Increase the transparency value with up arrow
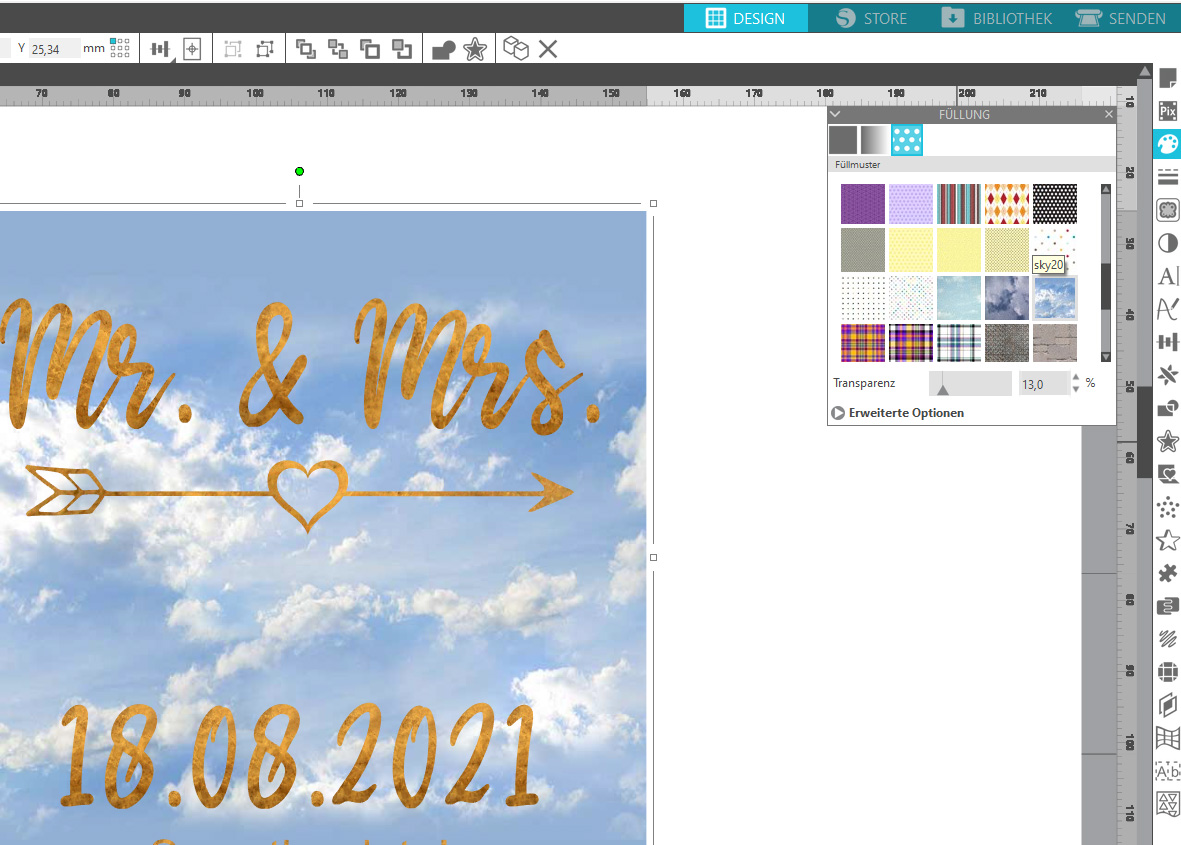Image resolution: width=1181 pixels, height=845 pixels. (1076, 378)
